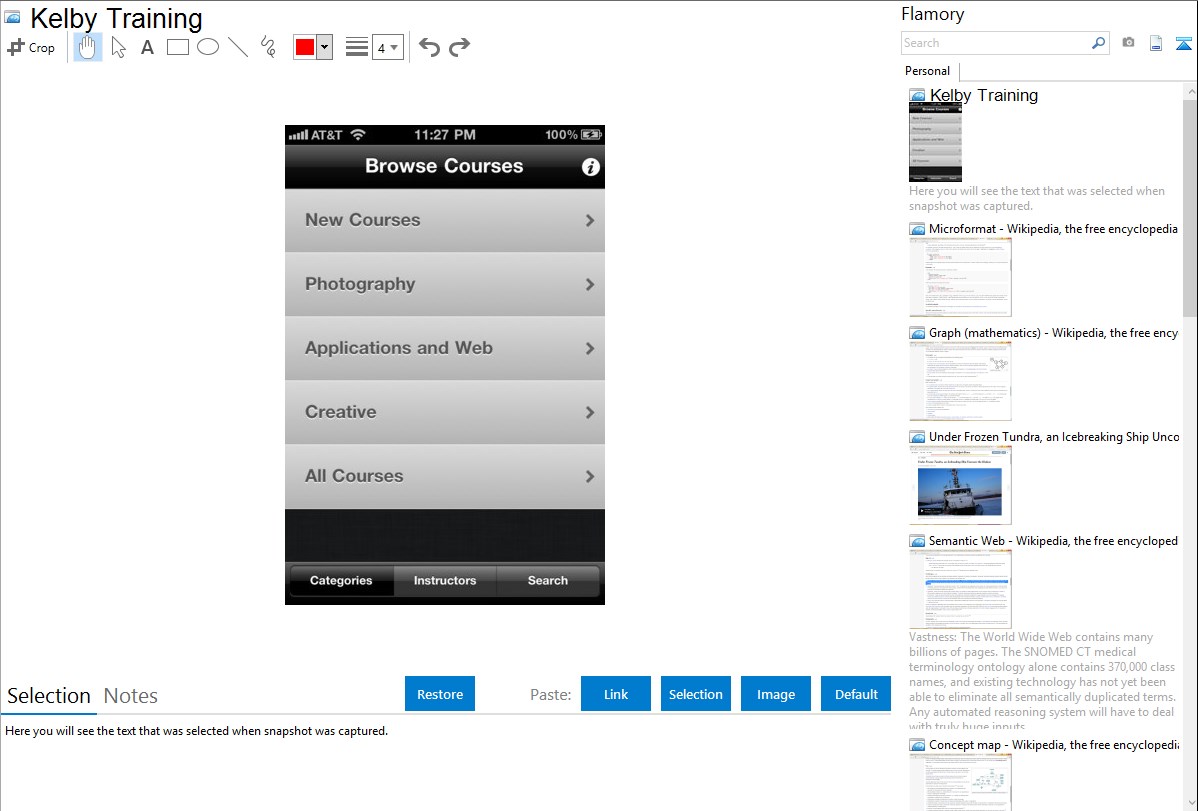Pick the ellipse shape tool
The image size is (1198, 811).
[x=208, y=47]
